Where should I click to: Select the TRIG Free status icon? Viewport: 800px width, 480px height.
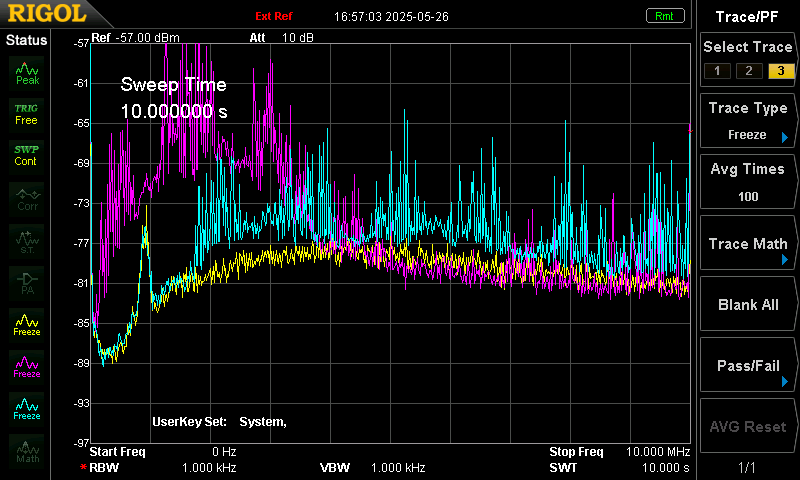[x=27, y=115]
